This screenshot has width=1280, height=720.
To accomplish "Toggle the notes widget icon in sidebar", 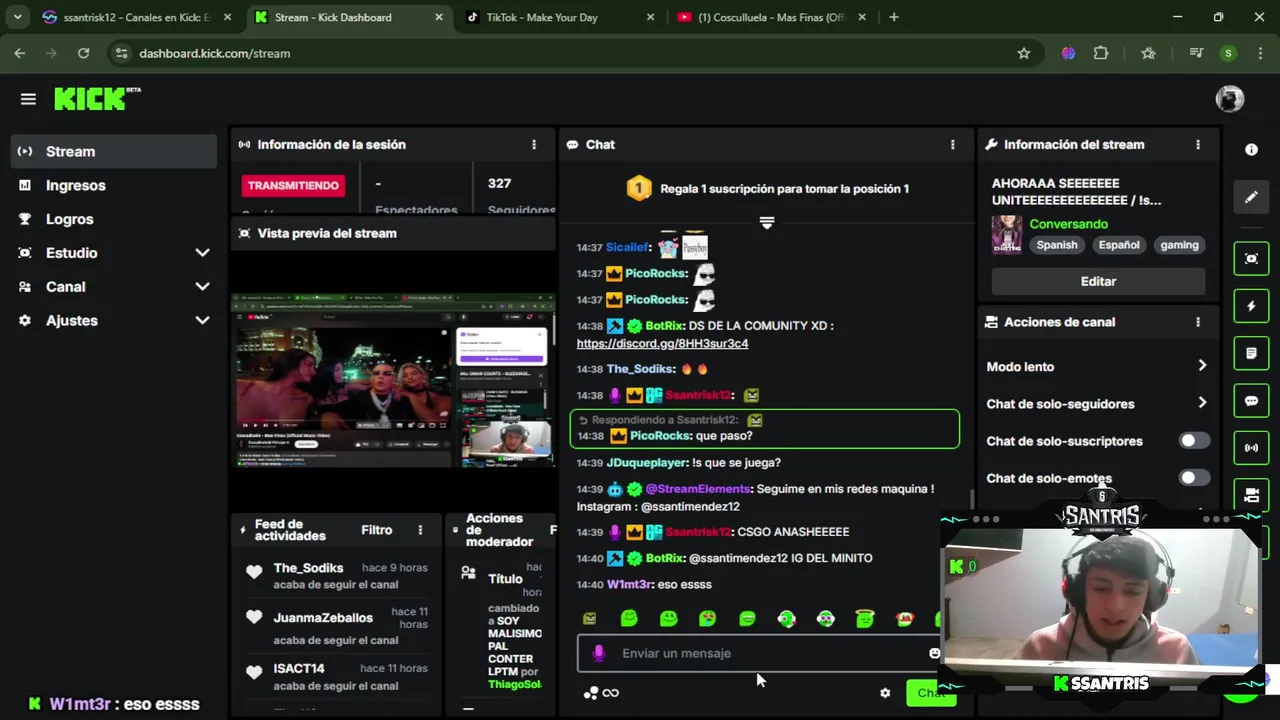I will tap(1251, 353).
